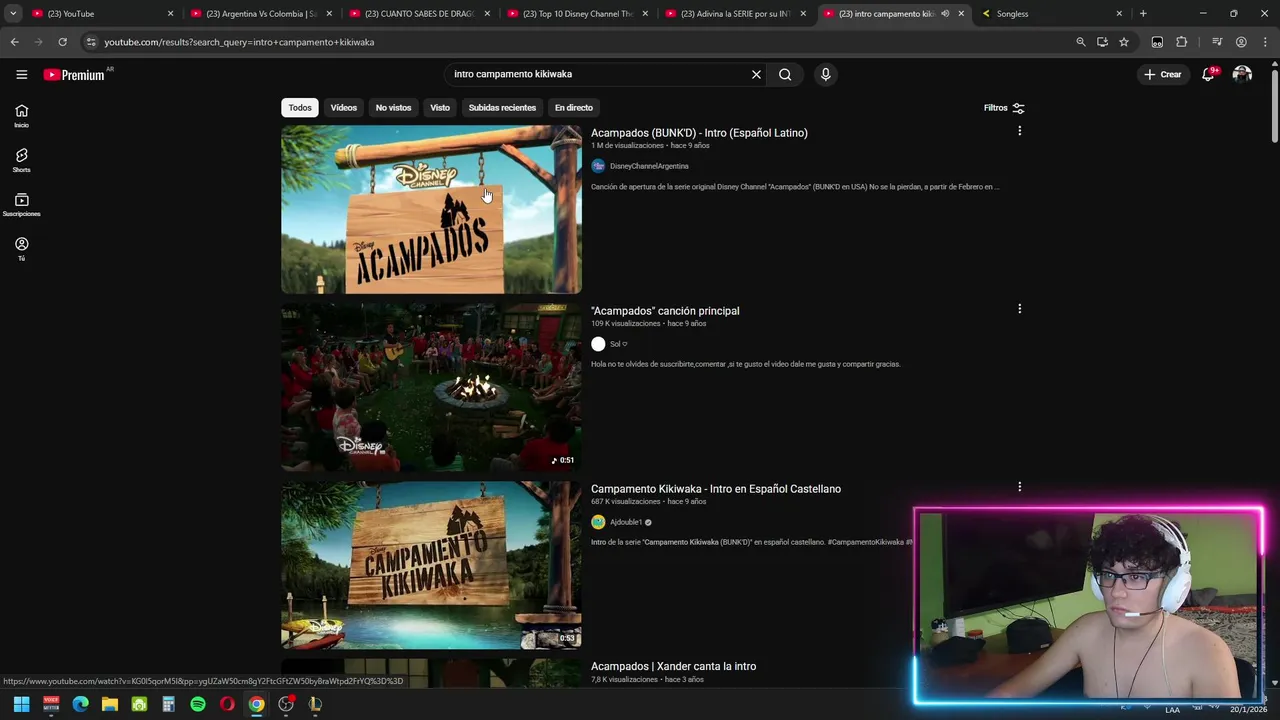
Task: Open YouTube notifications bell
Action: tap(1208, 74)
